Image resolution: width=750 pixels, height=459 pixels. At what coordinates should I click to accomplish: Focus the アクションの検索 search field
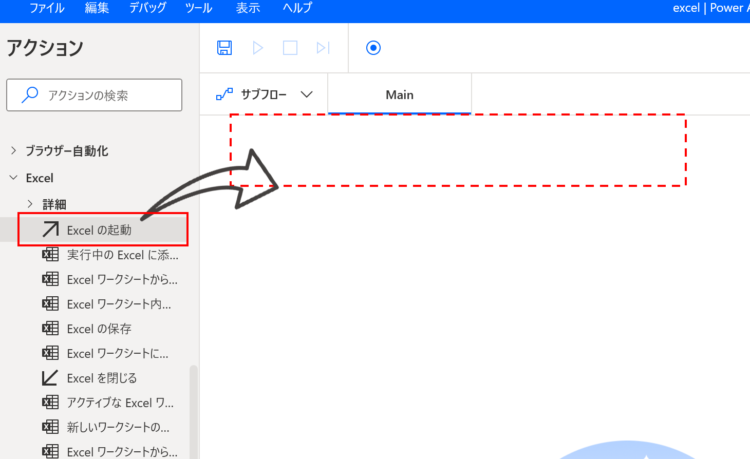click(x=94, y=95)
